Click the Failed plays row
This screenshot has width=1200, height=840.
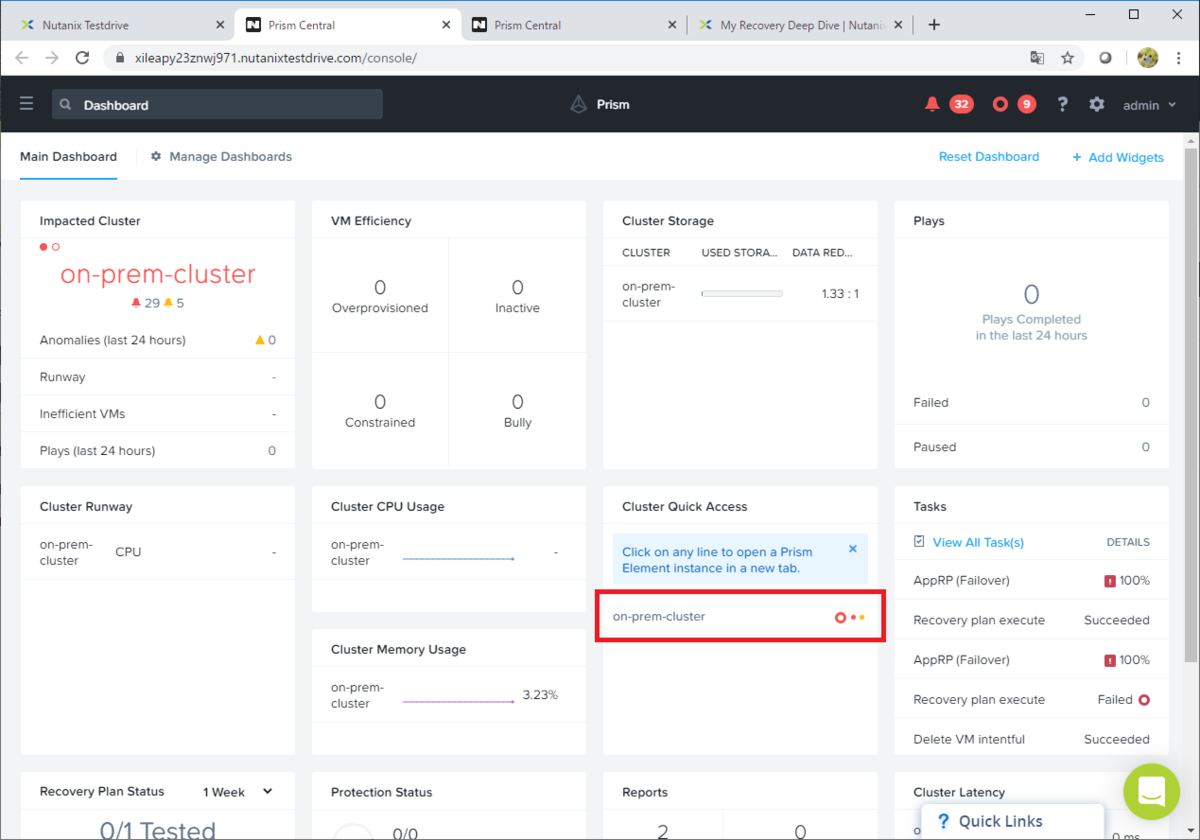point(1031,402)
